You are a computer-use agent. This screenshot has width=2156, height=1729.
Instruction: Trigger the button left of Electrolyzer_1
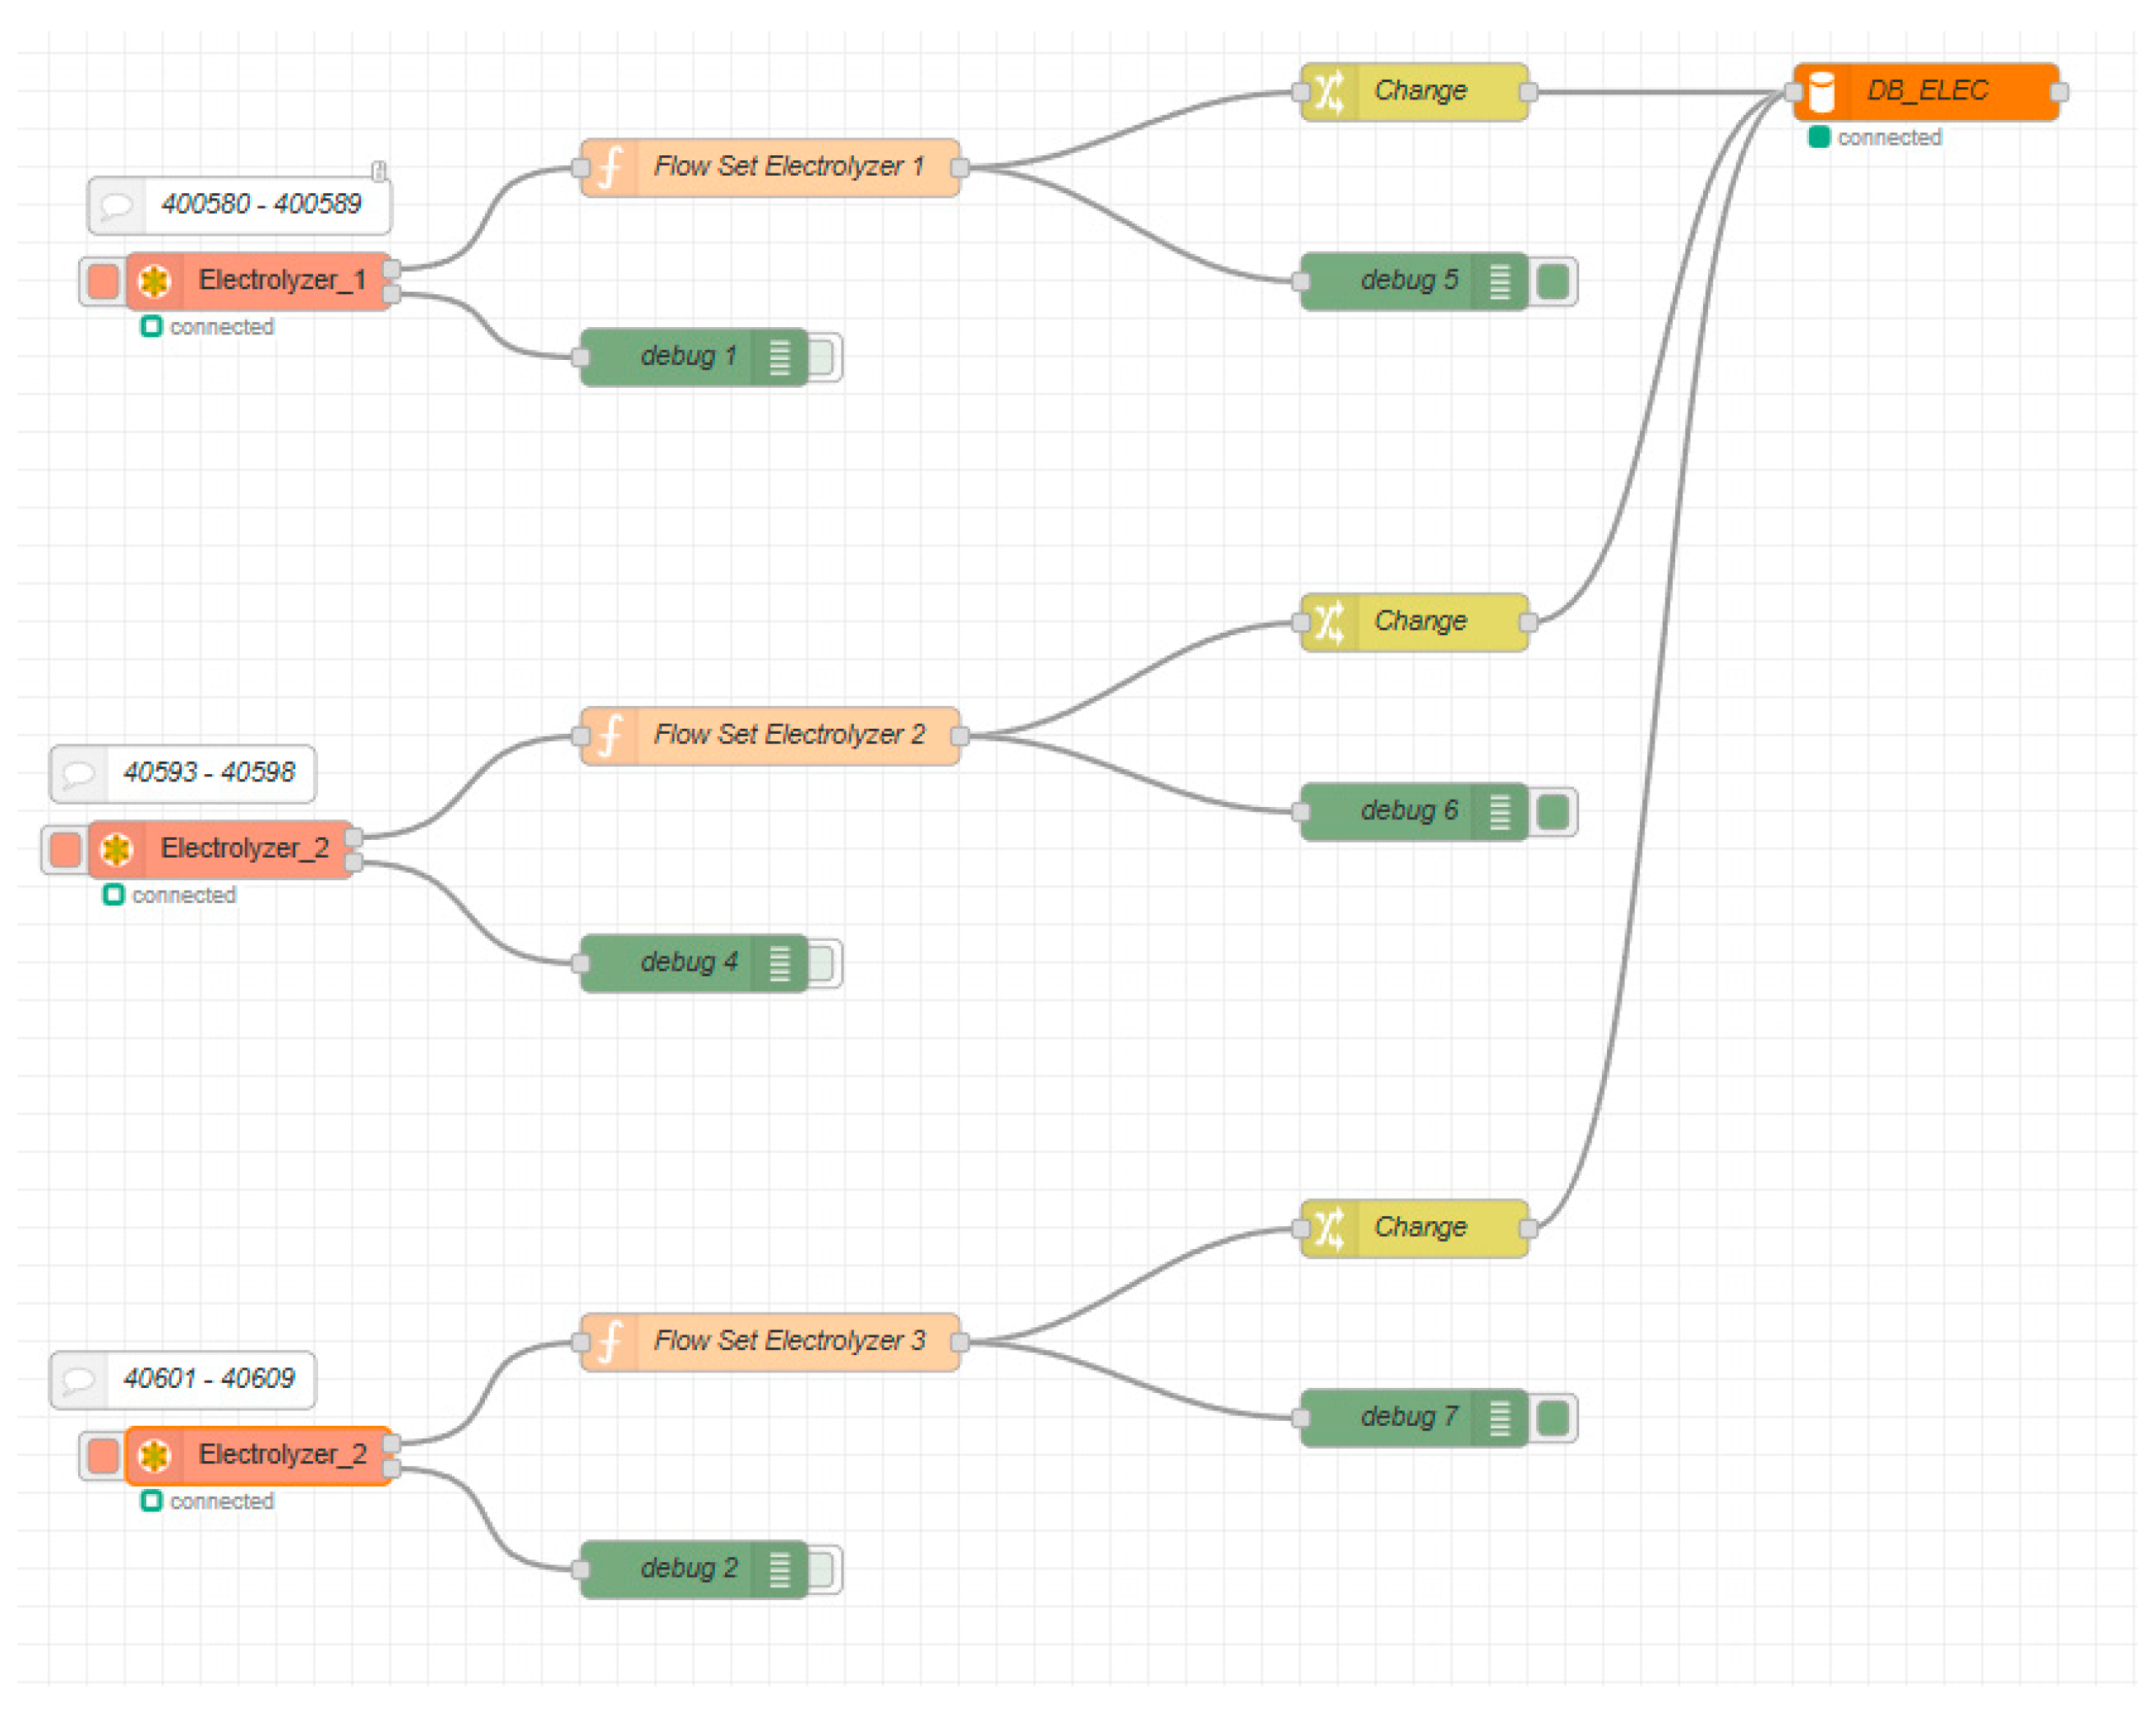pos(102,281)
